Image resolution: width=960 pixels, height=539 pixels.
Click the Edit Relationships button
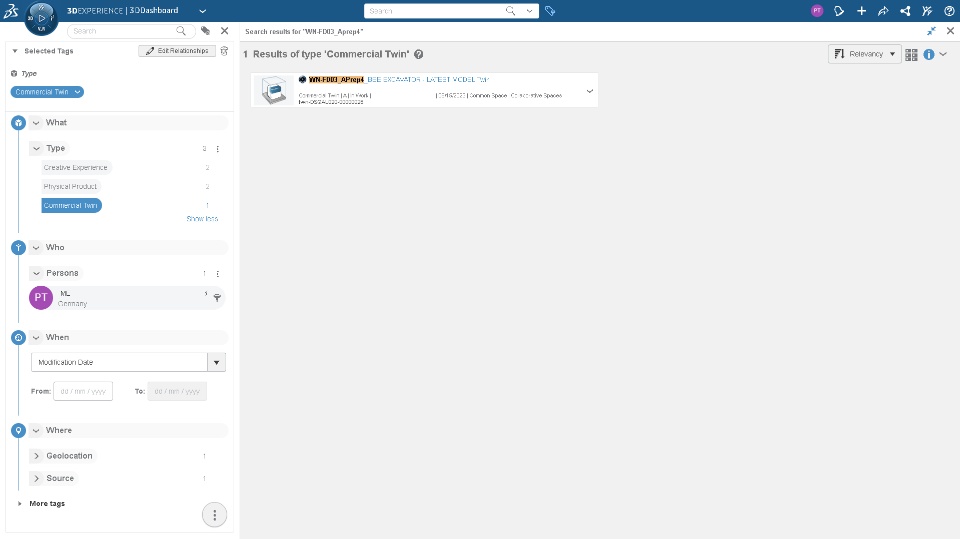pos(177,51)
